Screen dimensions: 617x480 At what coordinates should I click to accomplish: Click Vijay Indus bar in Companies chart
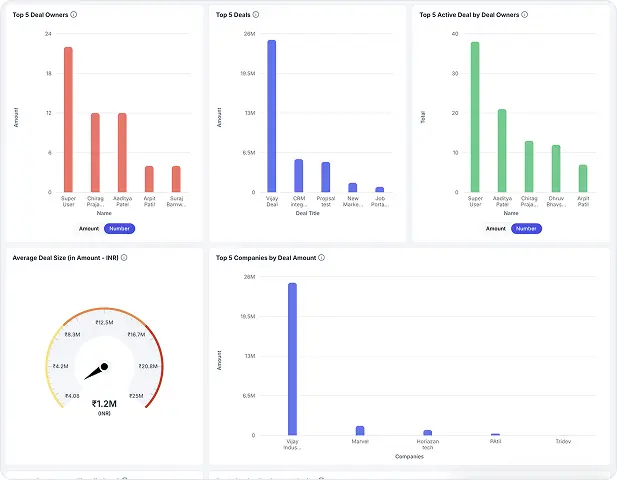pos(292,358)
